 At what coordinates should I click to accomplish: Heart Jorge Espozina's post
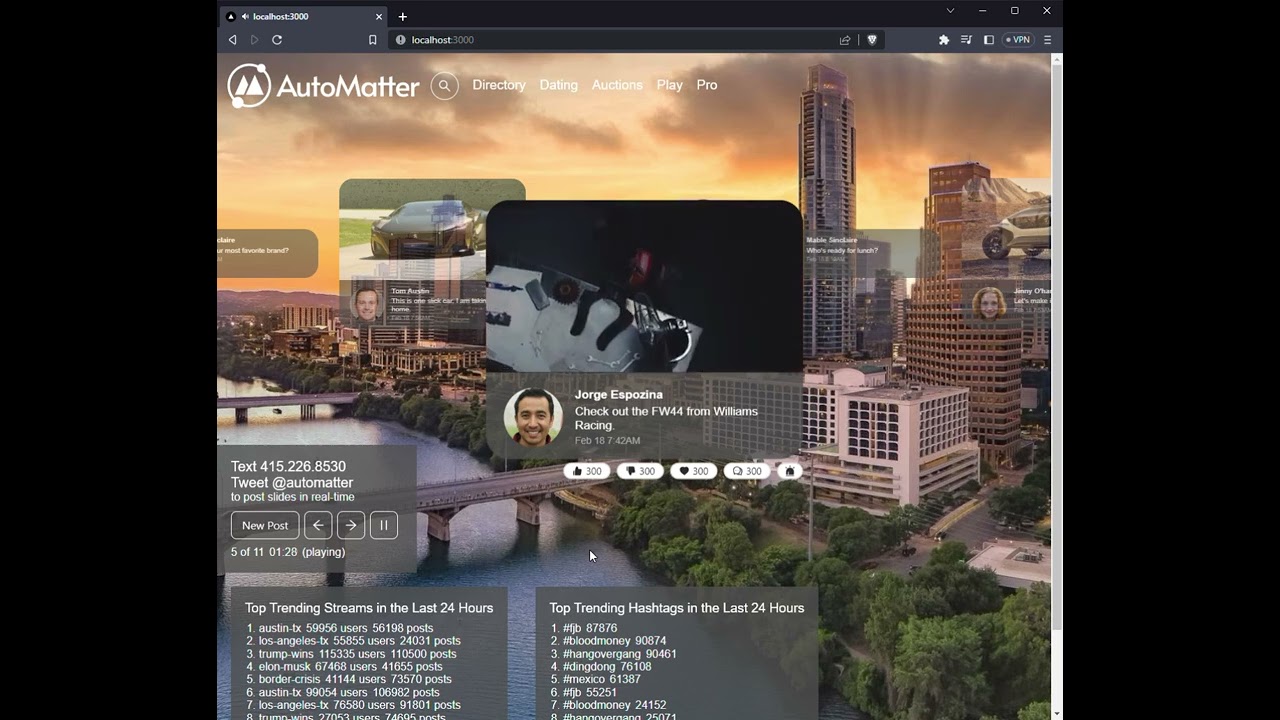point(693,471)
